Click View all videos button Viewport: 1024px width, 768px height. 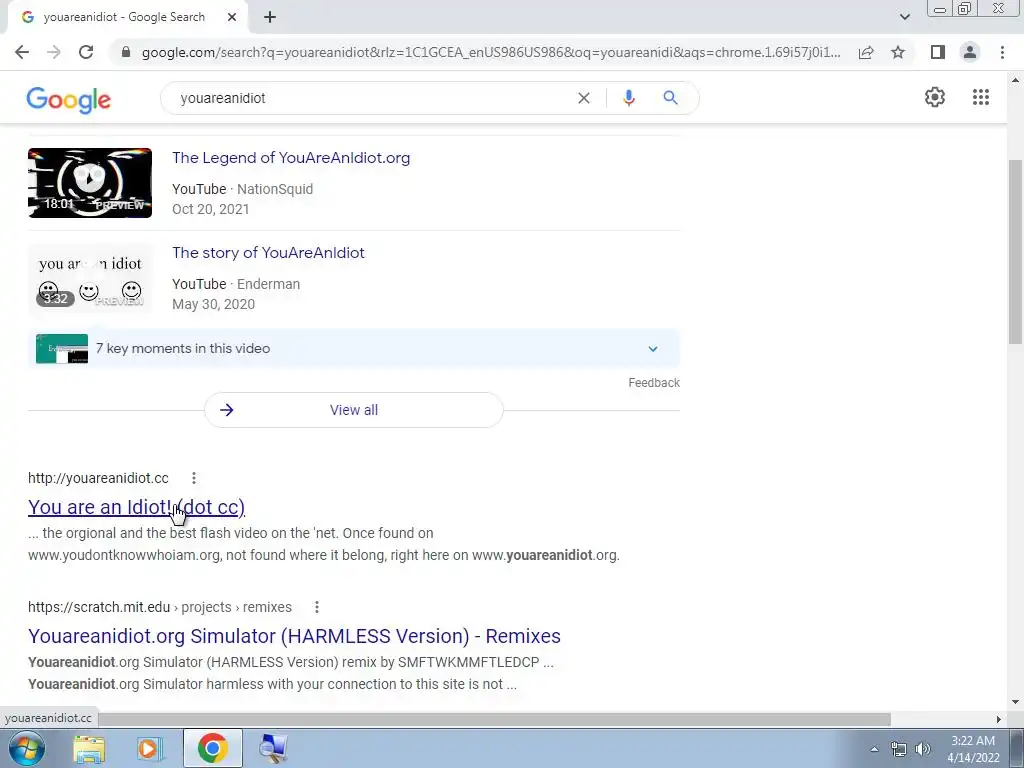[354, 410]
